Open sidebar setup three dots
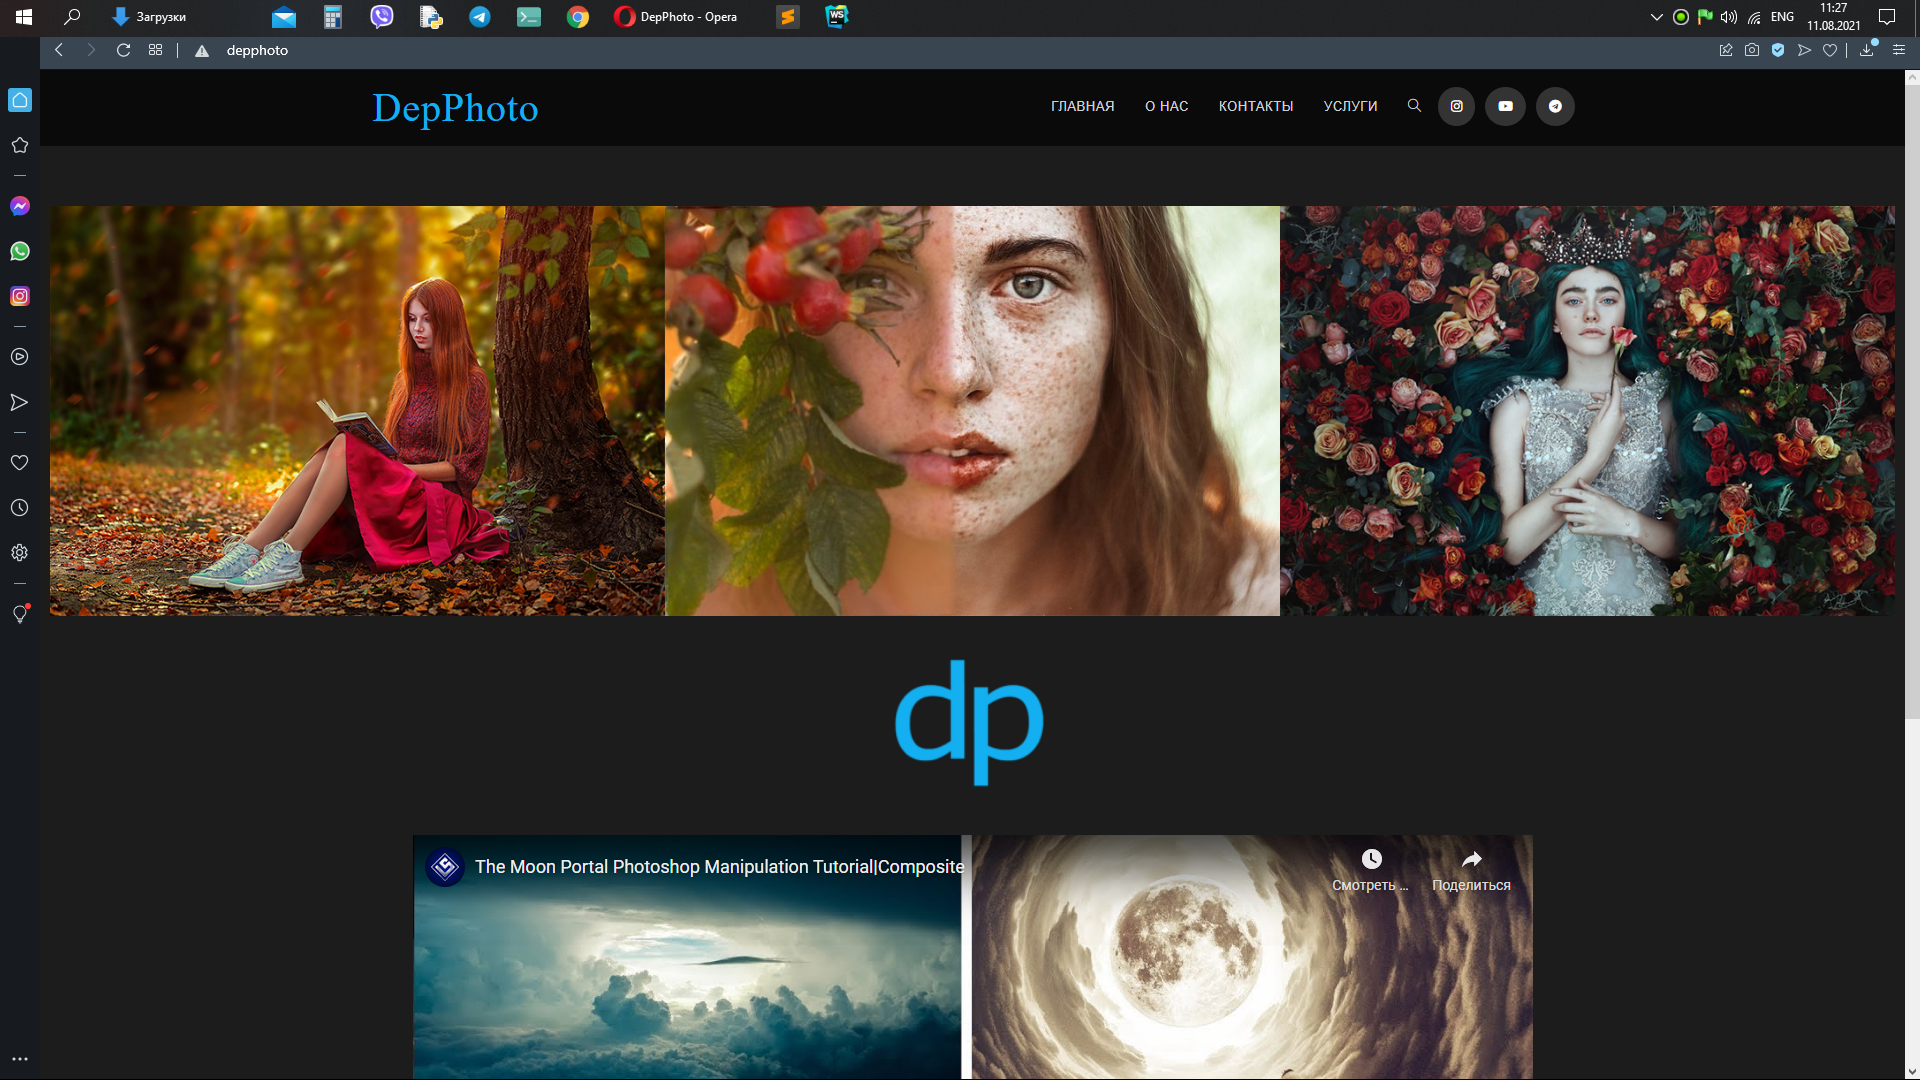 coord(20,1059)
